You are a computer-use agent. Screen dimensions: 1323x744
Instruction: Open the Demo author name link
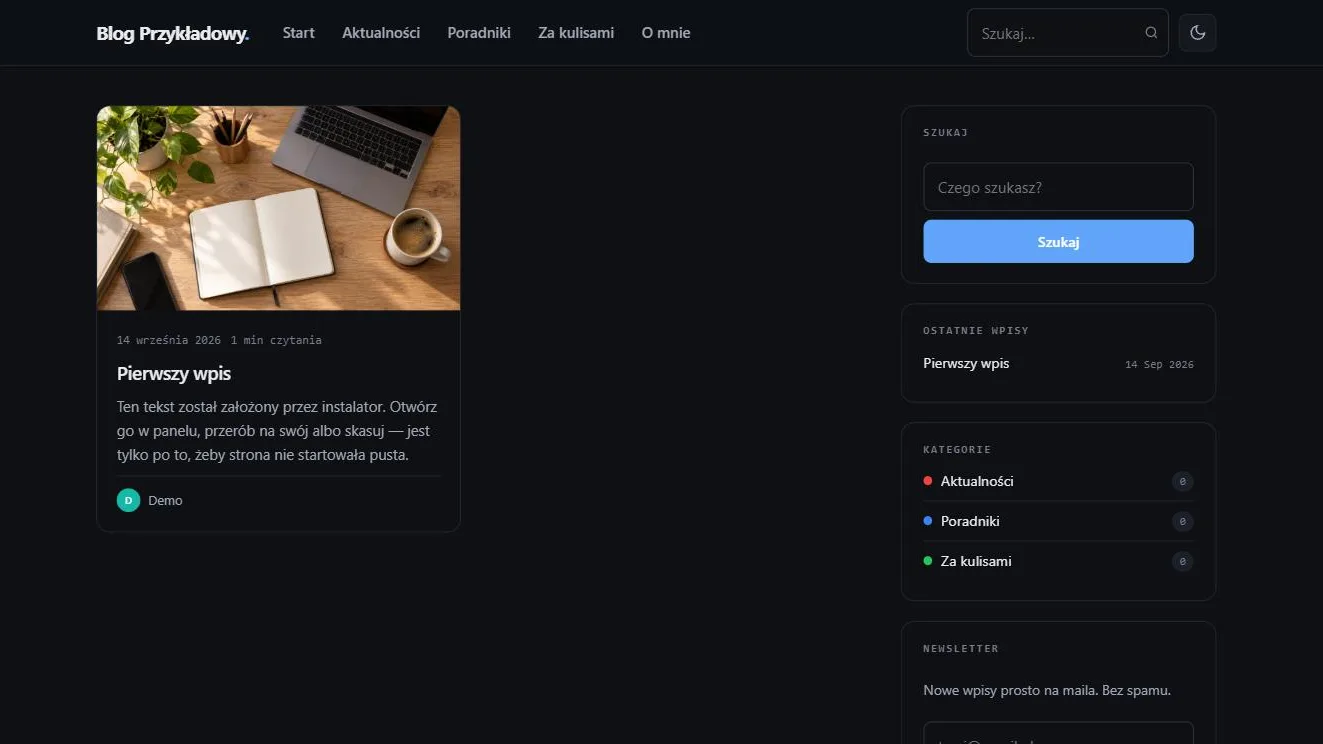[165, 500]
